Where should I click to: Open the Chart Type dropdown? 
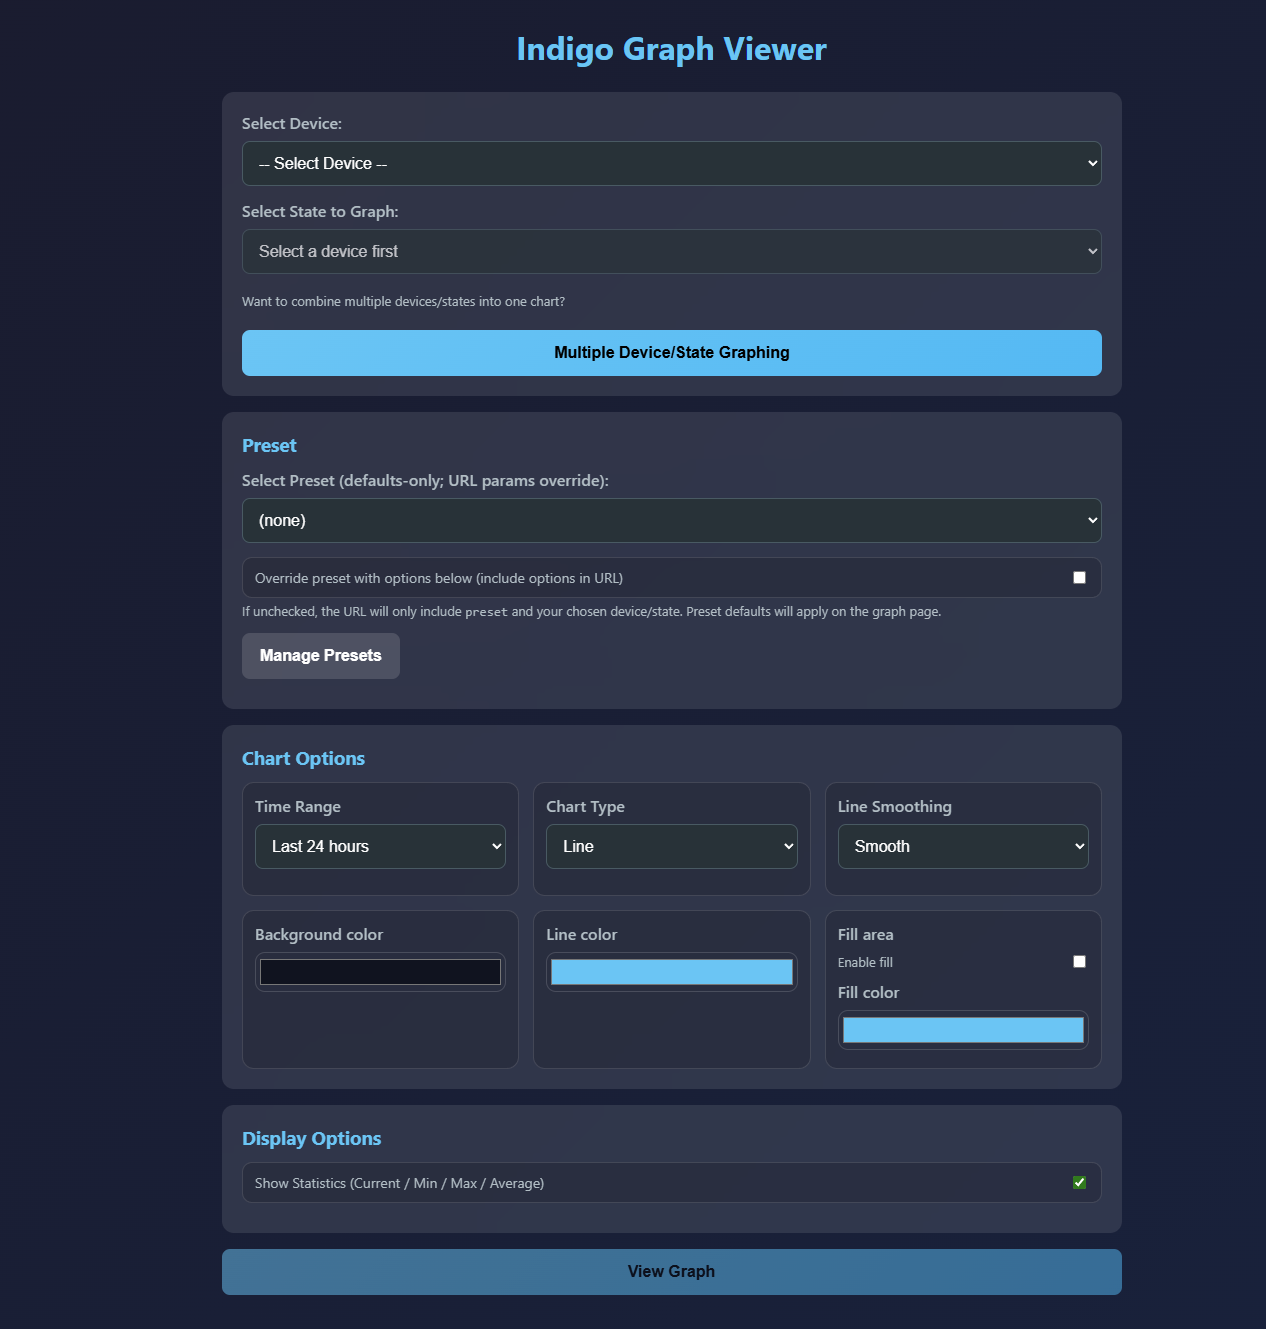coord(671,846)
